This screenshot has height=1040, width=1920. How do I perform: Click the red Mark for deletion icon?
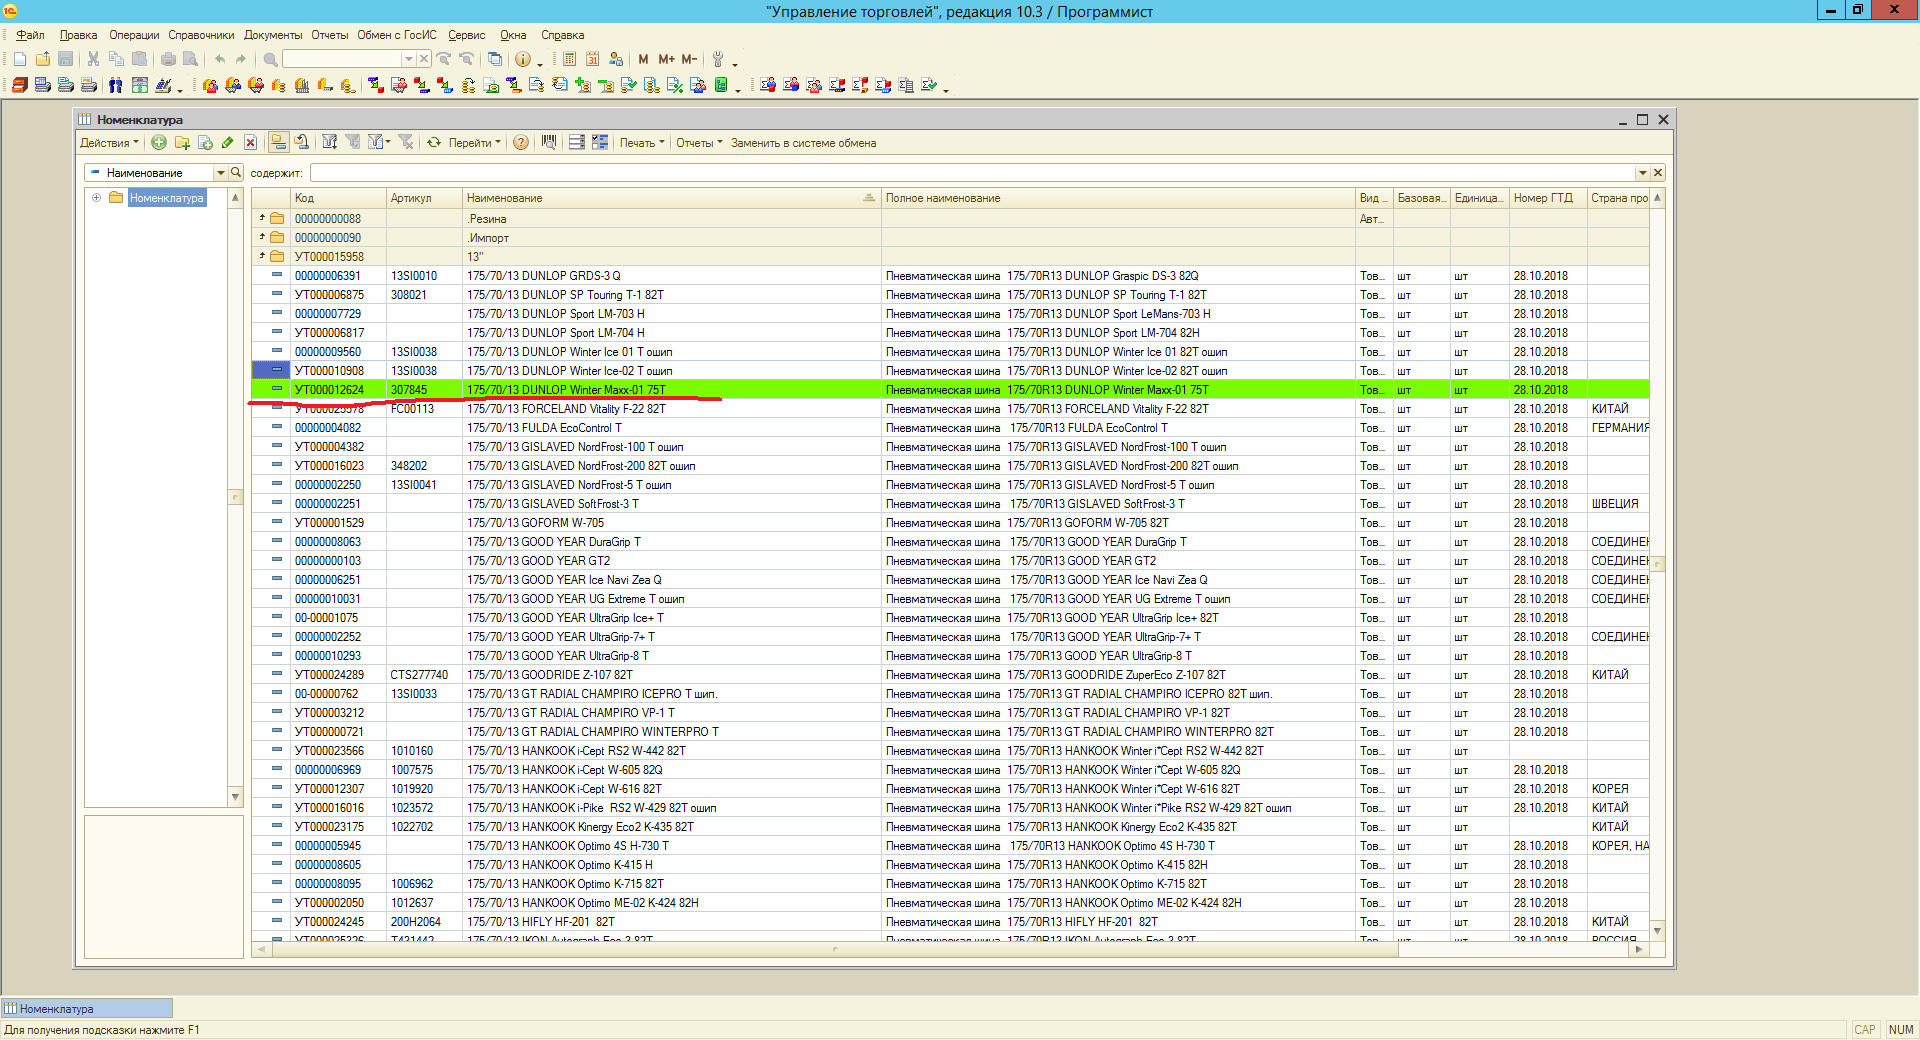[250, 143]
